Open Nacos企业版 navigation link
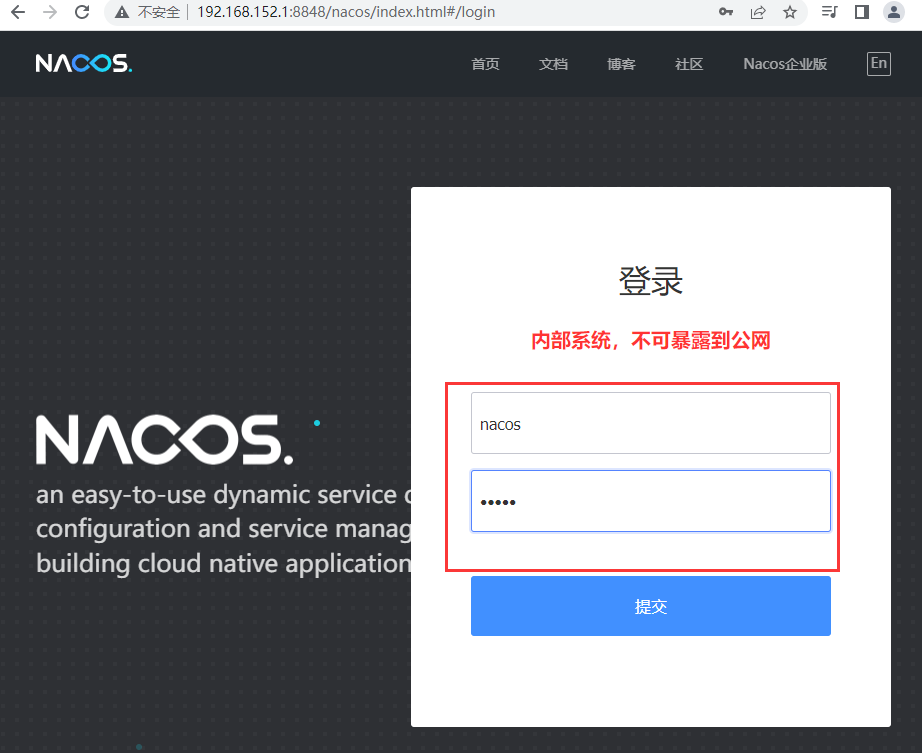922x753 pixels. pos(785,63)
